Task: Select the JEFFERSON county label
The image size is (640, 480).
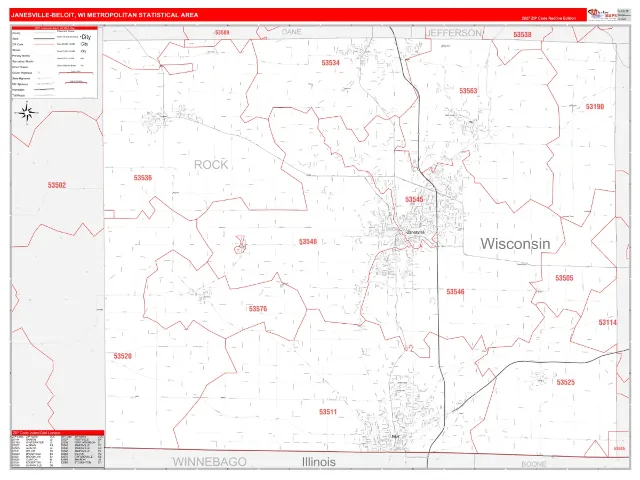Action: coord(454,33)
